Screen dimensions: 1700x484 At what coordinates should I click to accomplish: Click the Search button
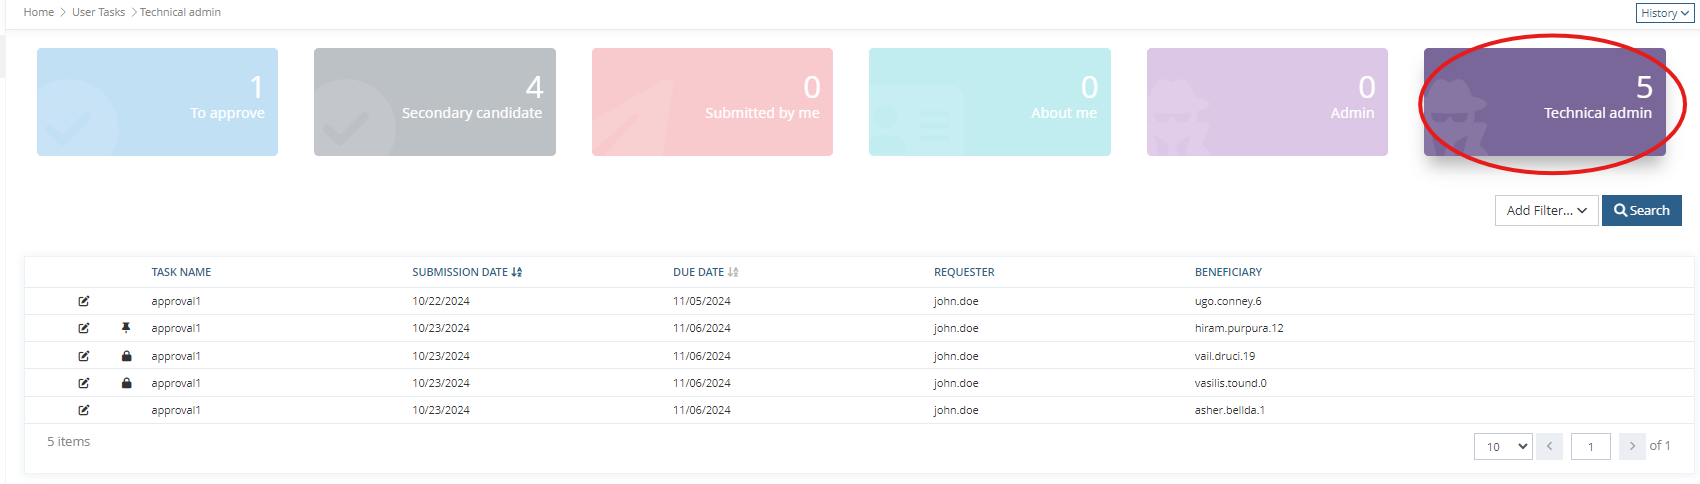pyautogui.click(x=1641, y=210)
